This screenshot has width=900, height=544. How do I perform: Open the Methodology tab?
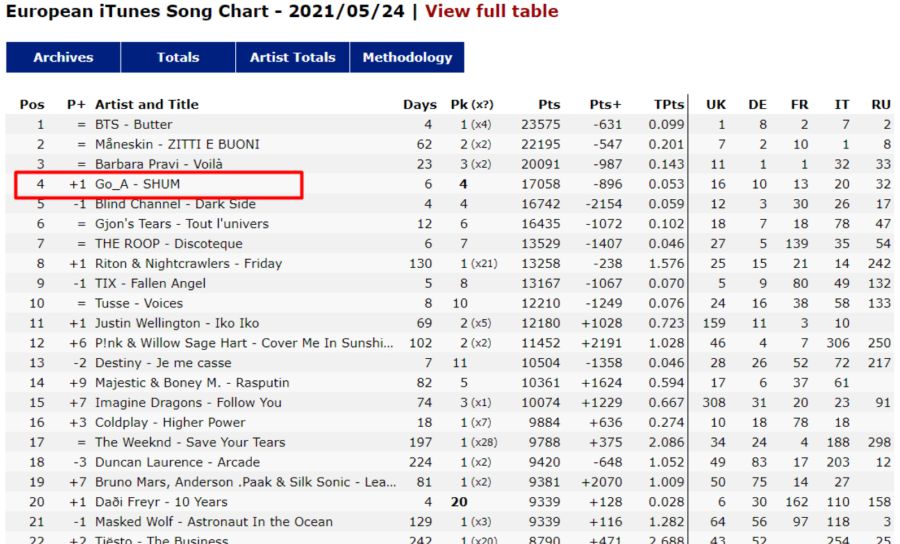coord(407,57)
